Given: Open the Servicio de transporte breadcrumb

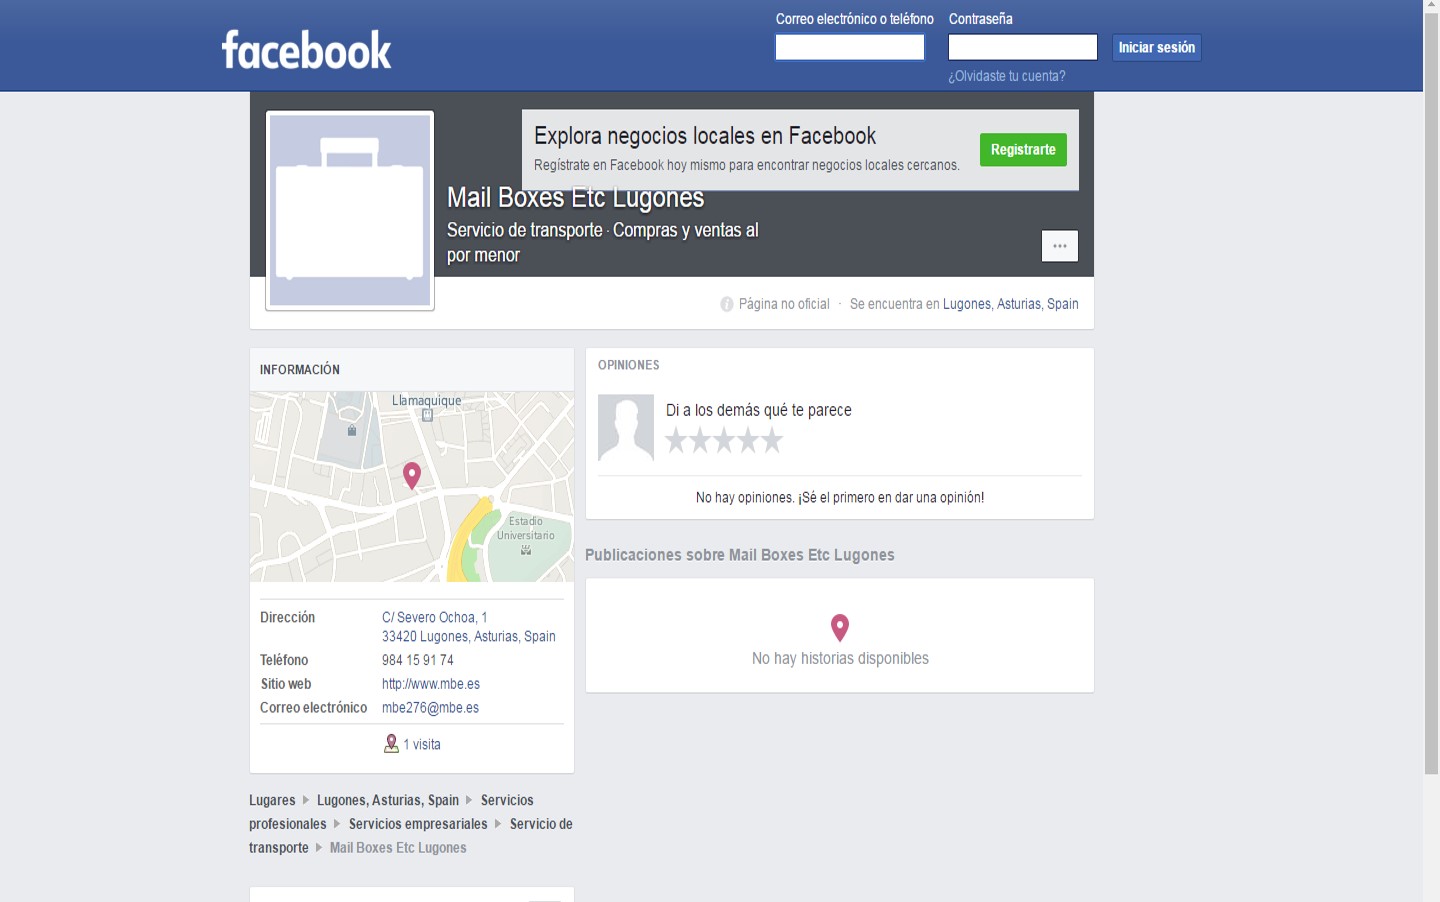Looking at the screenshot, I should (411, 836).
